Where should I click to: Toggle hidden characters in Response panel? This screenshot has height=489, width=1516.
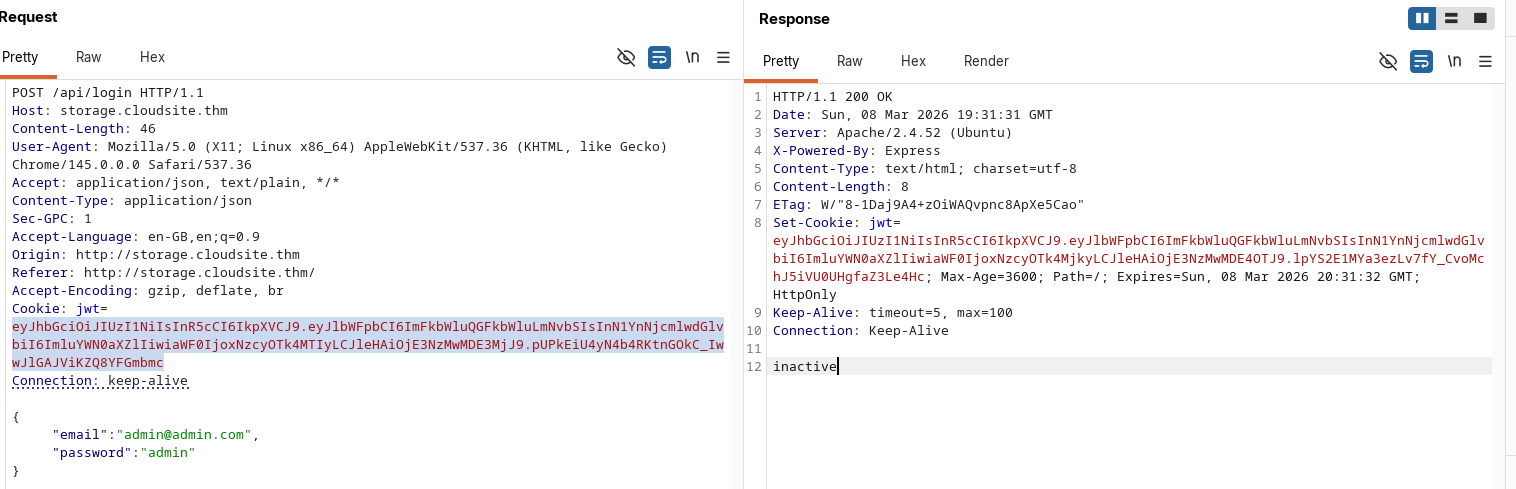(1388, 61)
